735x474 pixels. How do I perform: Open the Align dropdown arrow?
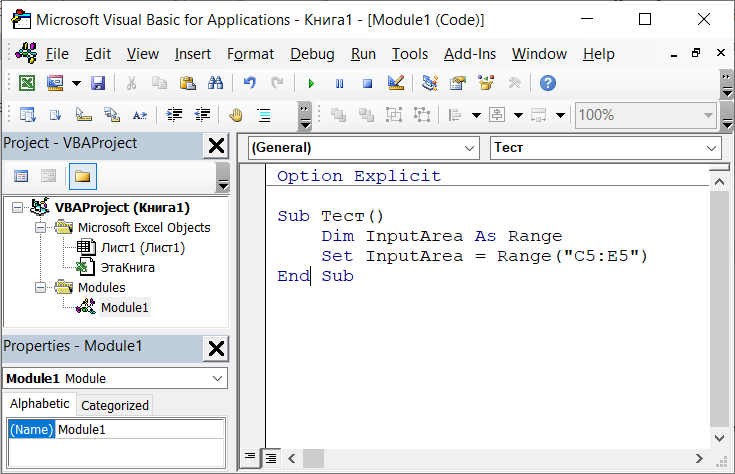click(x=476, y=115)
